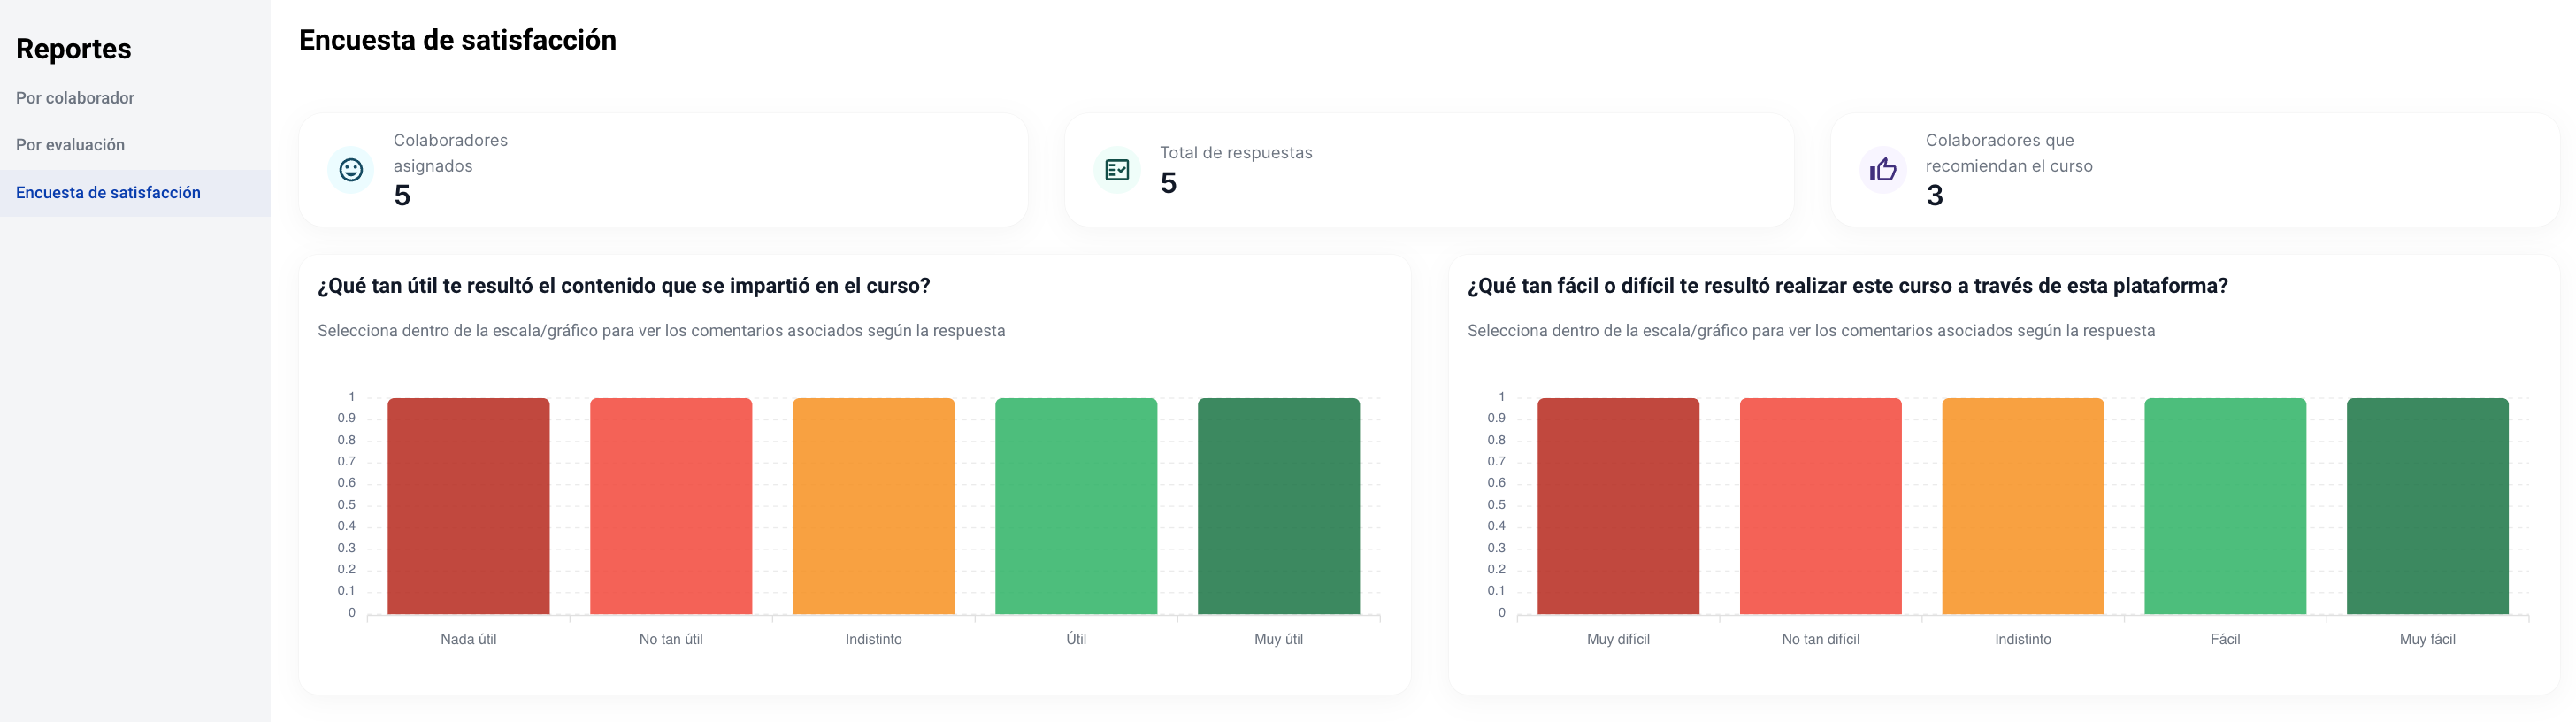This screenshot has height=722, width=2576.
Task: Select the light green Fácil bar
Action: 2225,506
